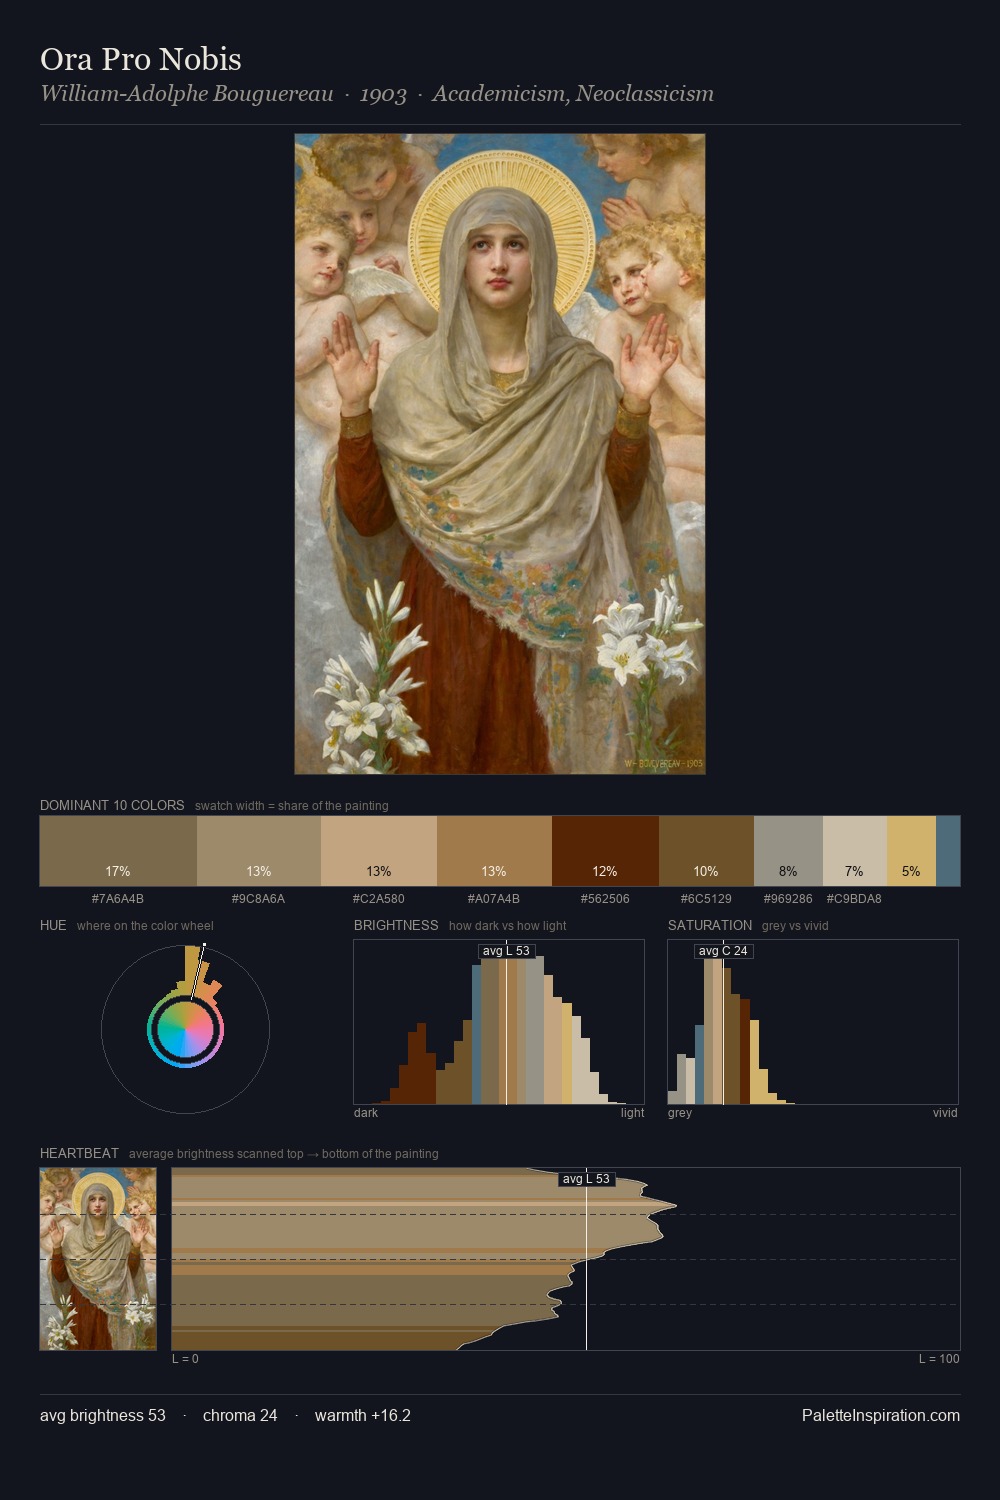Click the artist line 'William-Adolphe Bouguereau · 1903'
The height and width of the screenshot is (1500, 1000).
224,94
